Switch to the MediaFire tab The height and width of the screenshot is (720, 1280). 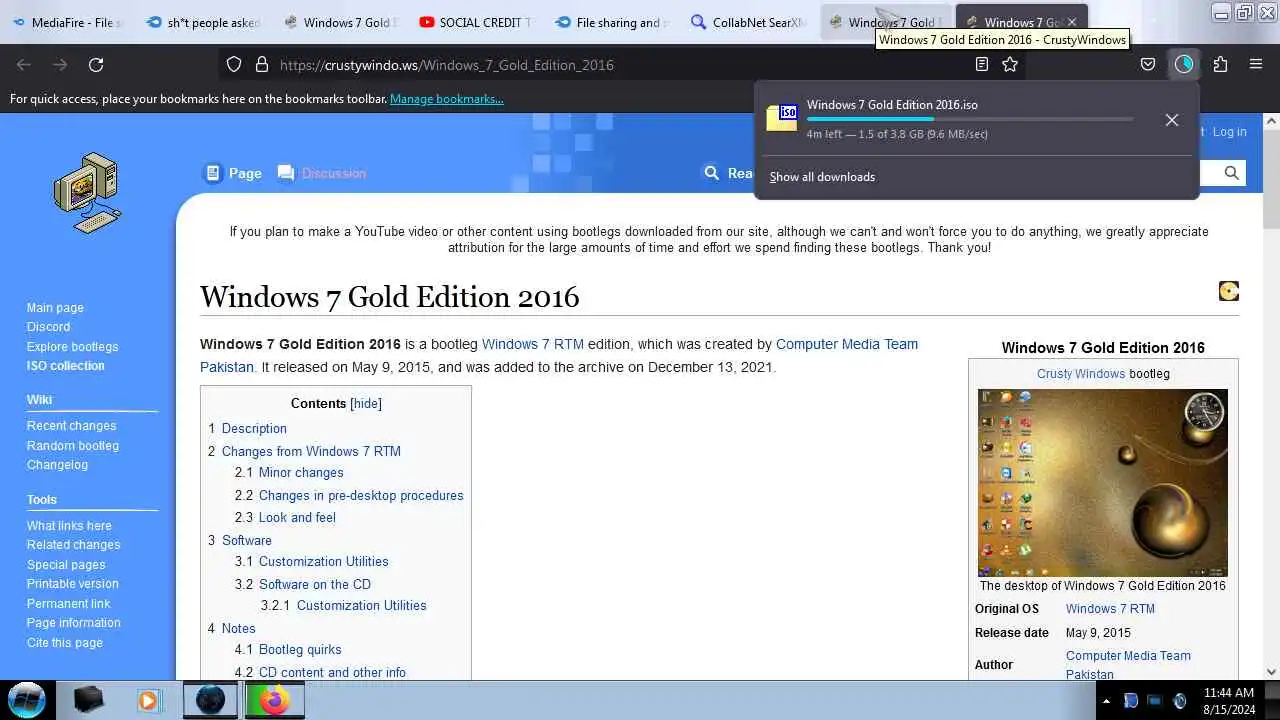tap(68, 22)
